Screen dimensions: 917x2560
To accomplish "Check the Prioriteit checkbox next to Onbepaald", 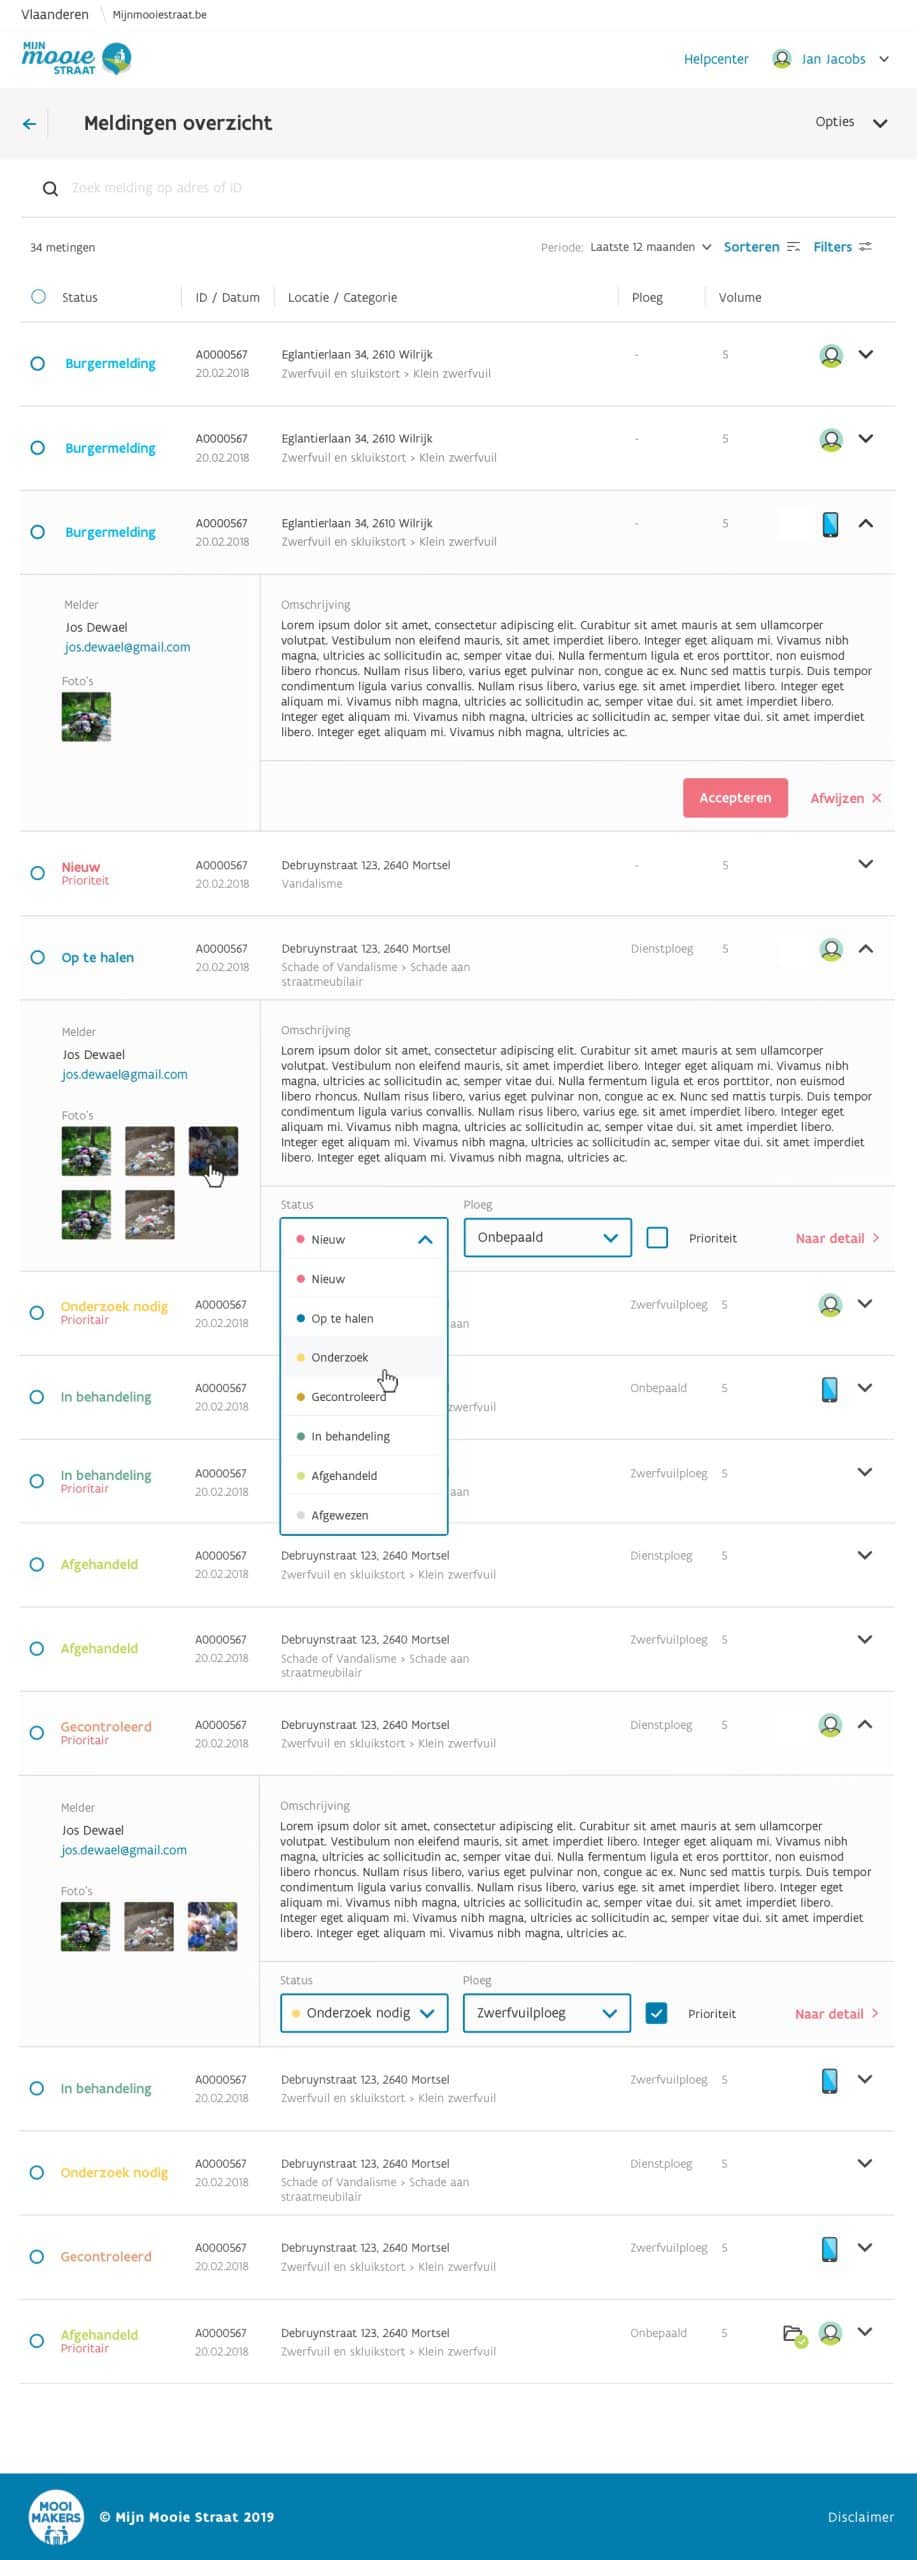I will [657, 1238].
